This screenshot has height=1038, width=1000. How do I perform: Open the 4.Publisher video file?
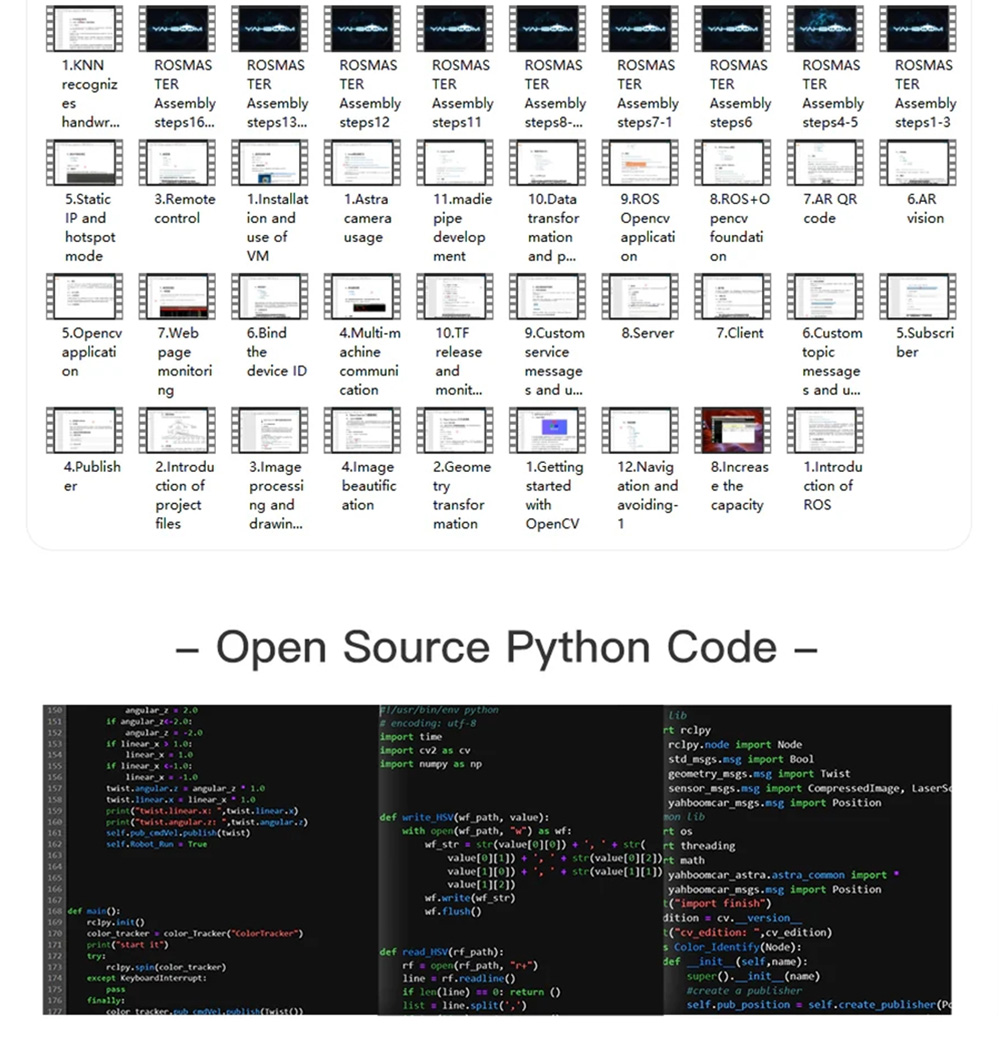coord(84,431)
